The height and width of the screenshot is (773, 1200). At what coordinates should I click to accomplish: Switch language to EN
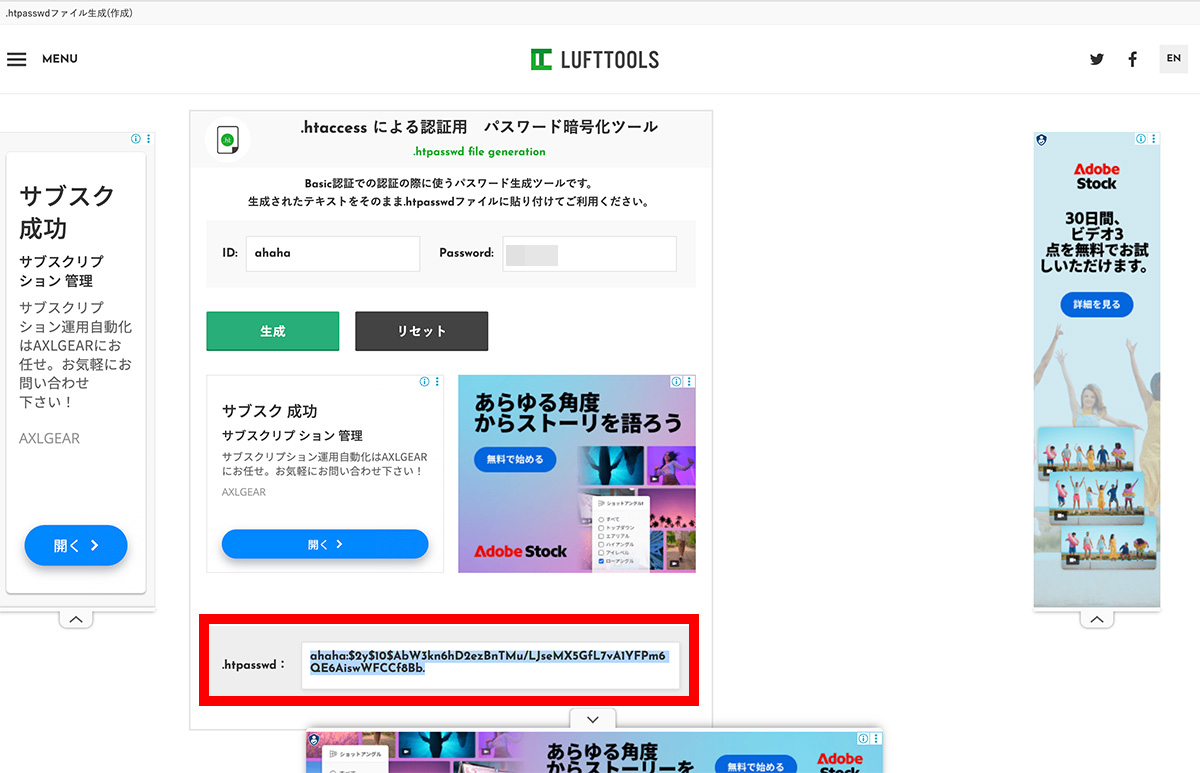pos(1173,59)
